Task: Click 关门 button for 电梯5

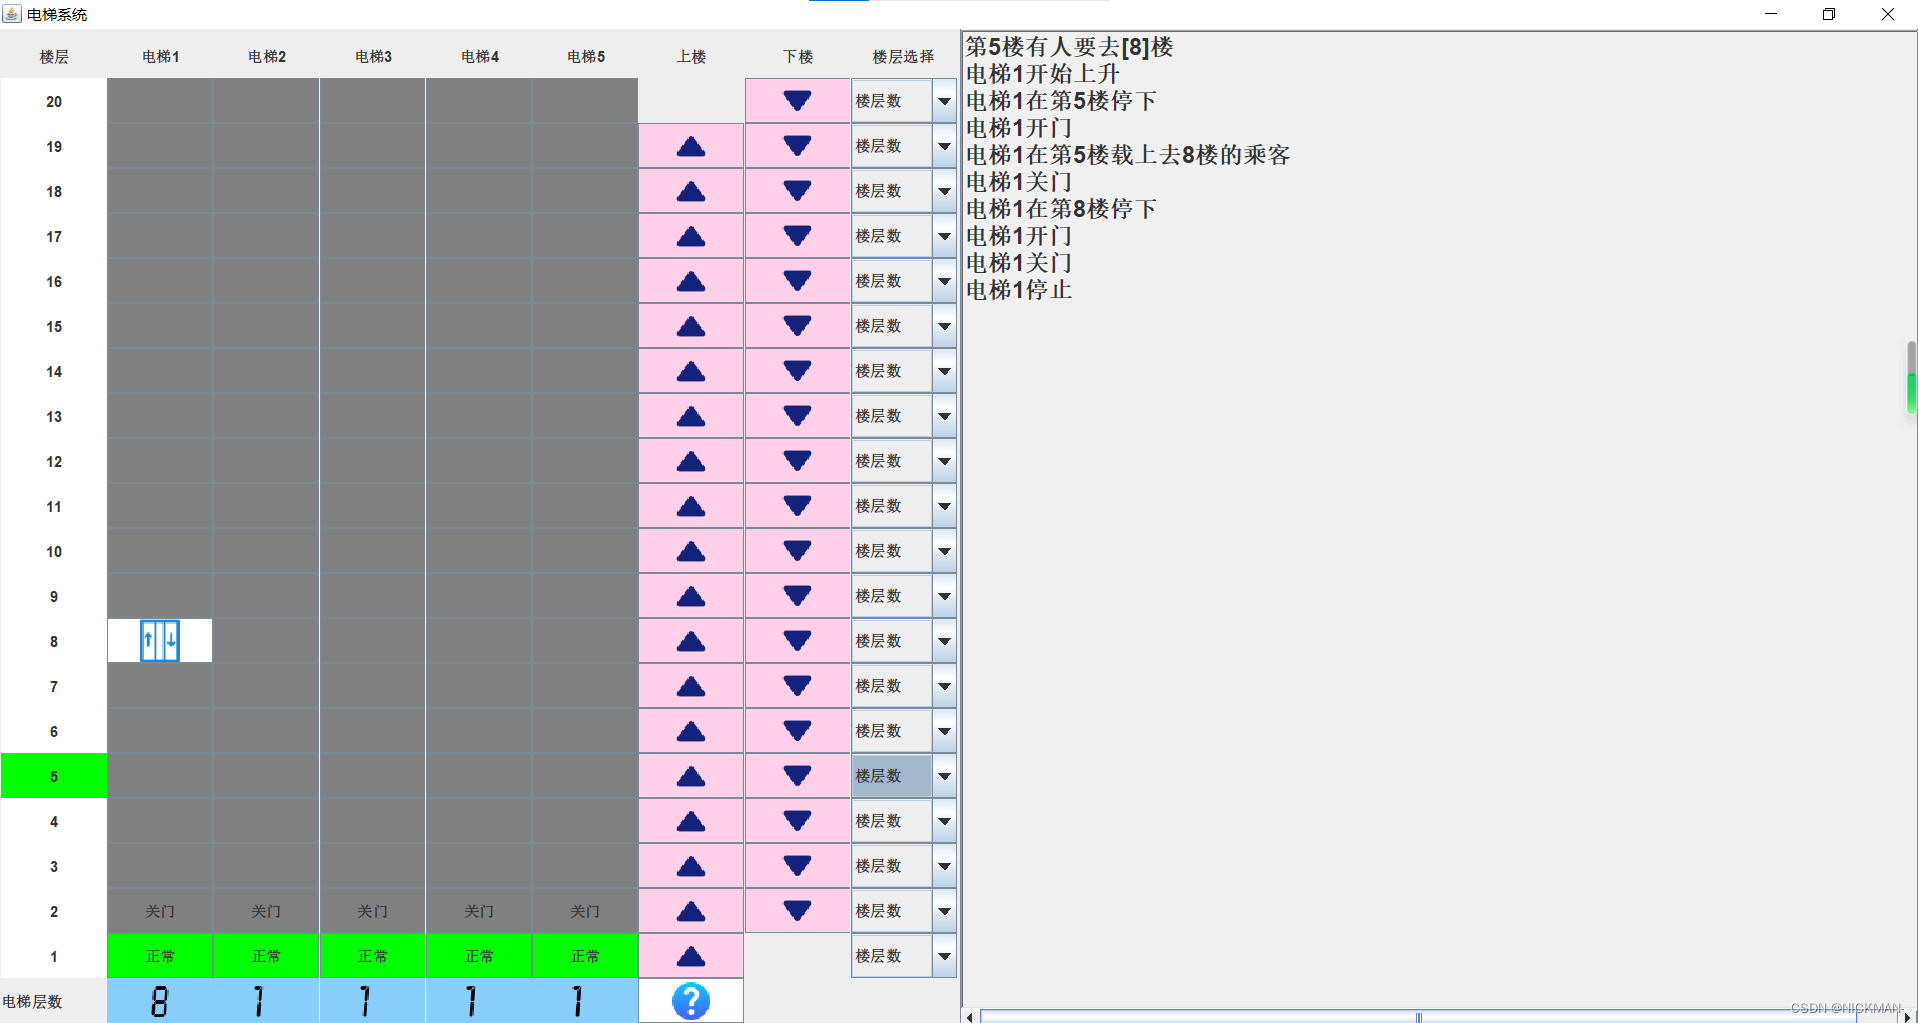Action: pyautogui.click(x=585, y=911)
